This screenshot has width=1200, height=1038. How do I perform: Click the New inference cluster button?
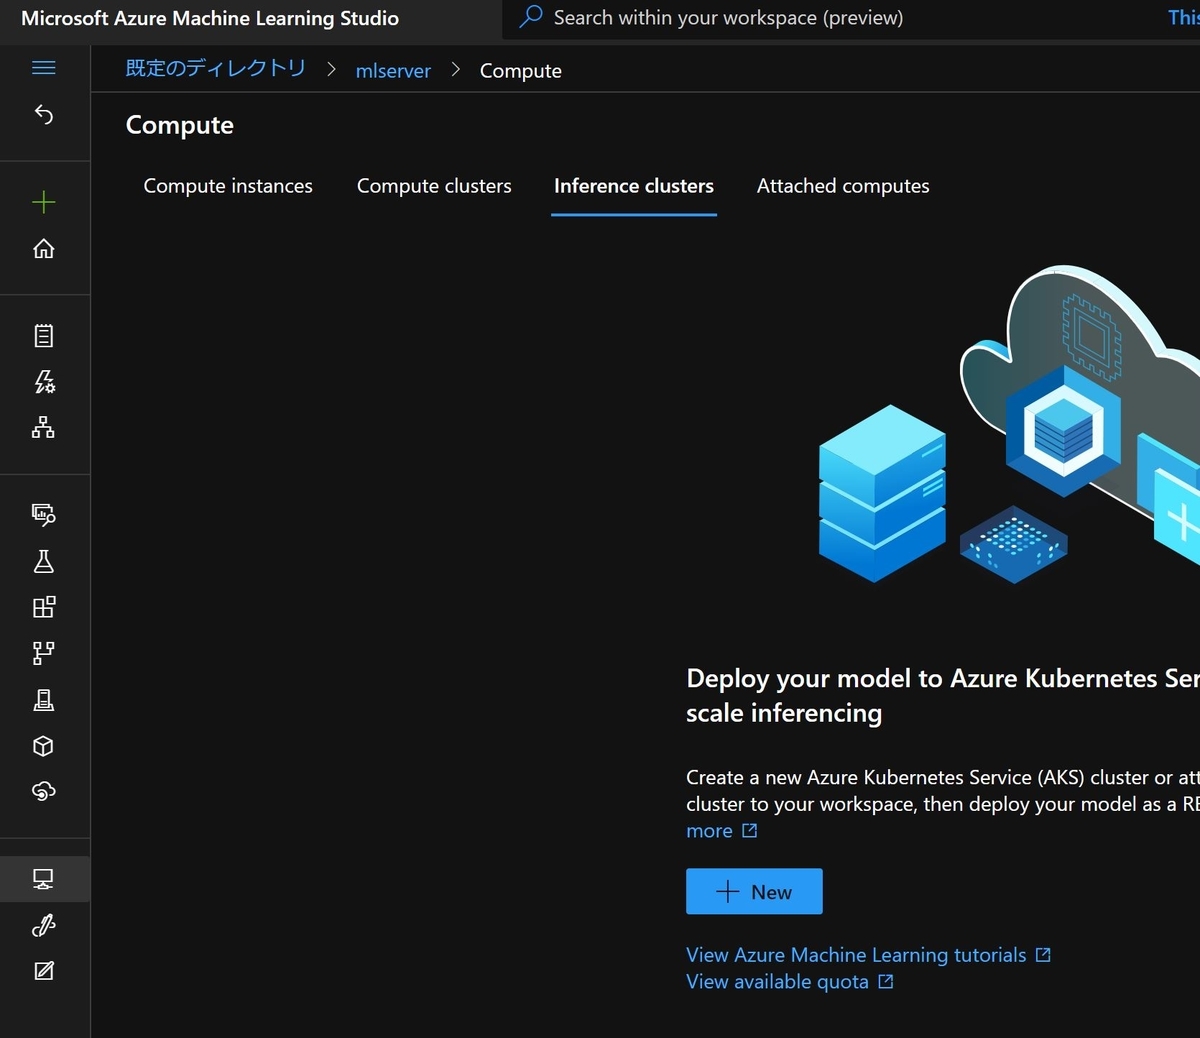pos(754,891)
